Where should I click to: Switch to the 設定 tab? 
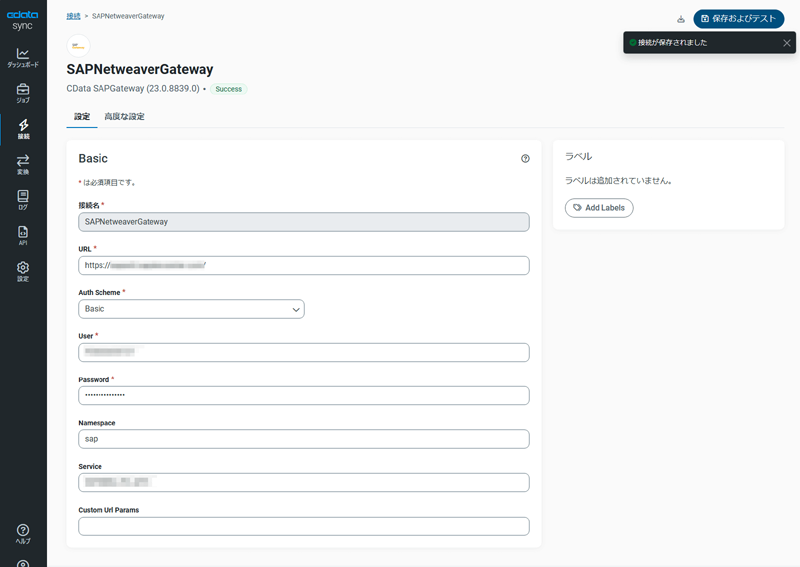pos(82,117)
